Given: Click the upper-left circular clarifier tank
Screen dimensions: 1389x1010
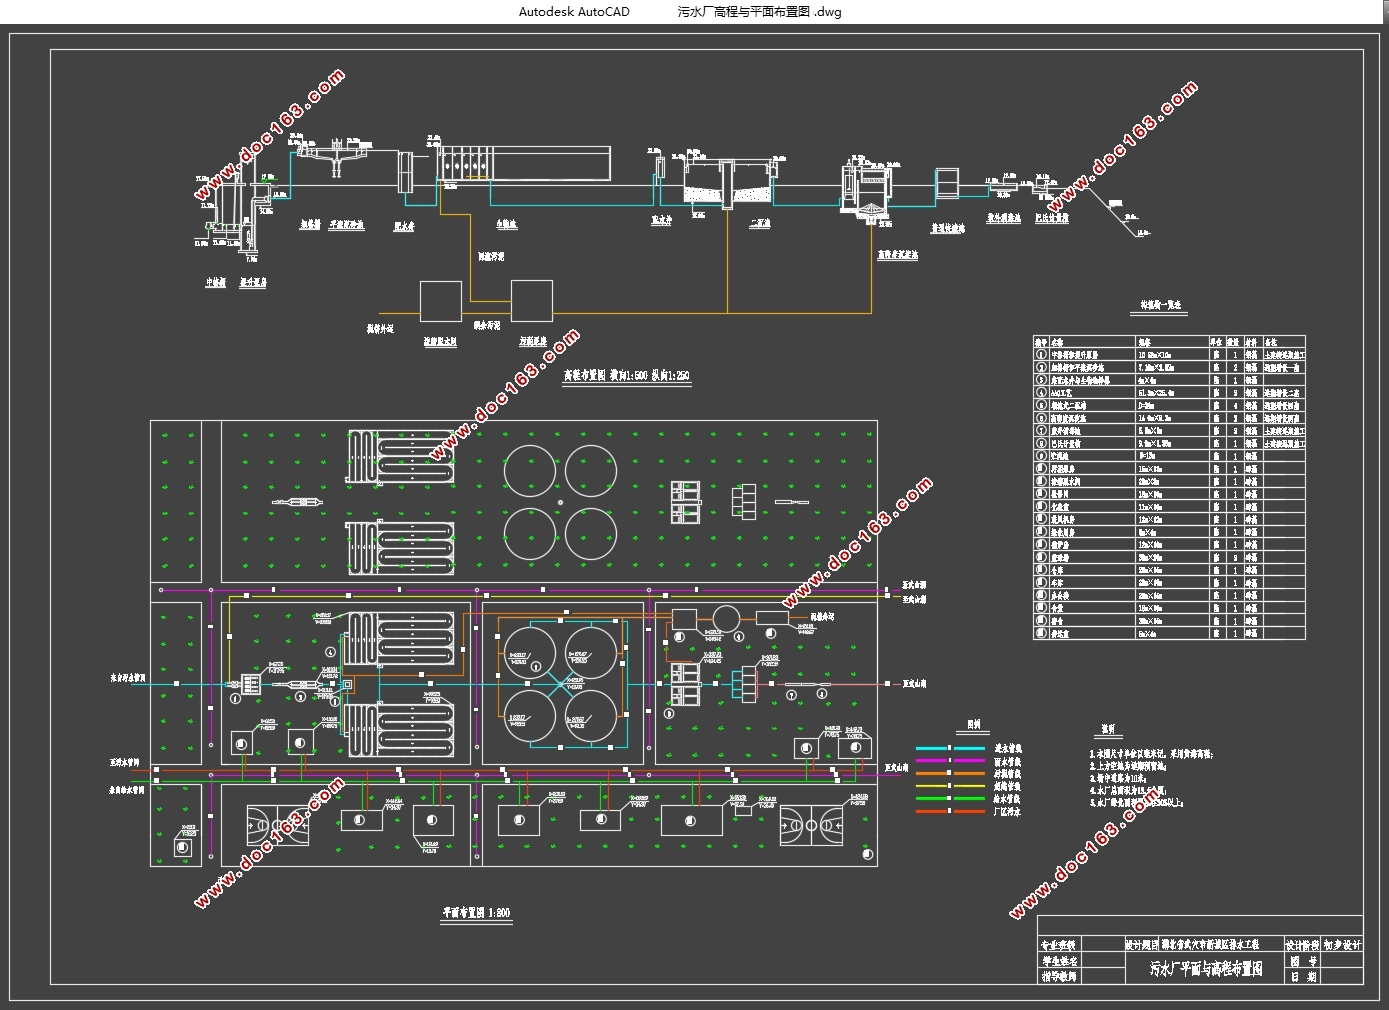Looking at the screenshot, I should [x=529, y=470].
